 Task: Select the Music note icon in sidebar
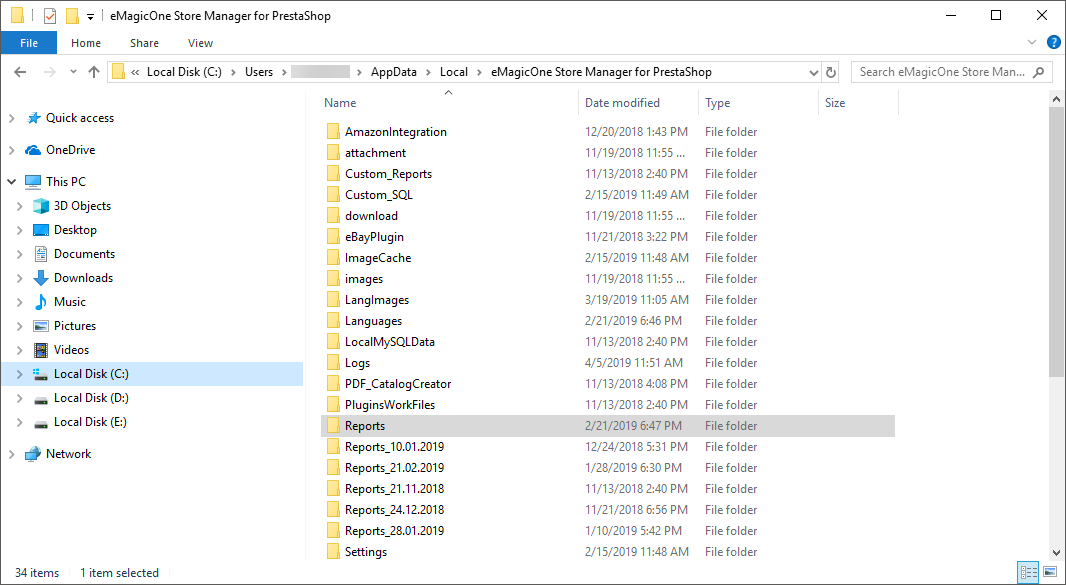[x=41, y=302]
